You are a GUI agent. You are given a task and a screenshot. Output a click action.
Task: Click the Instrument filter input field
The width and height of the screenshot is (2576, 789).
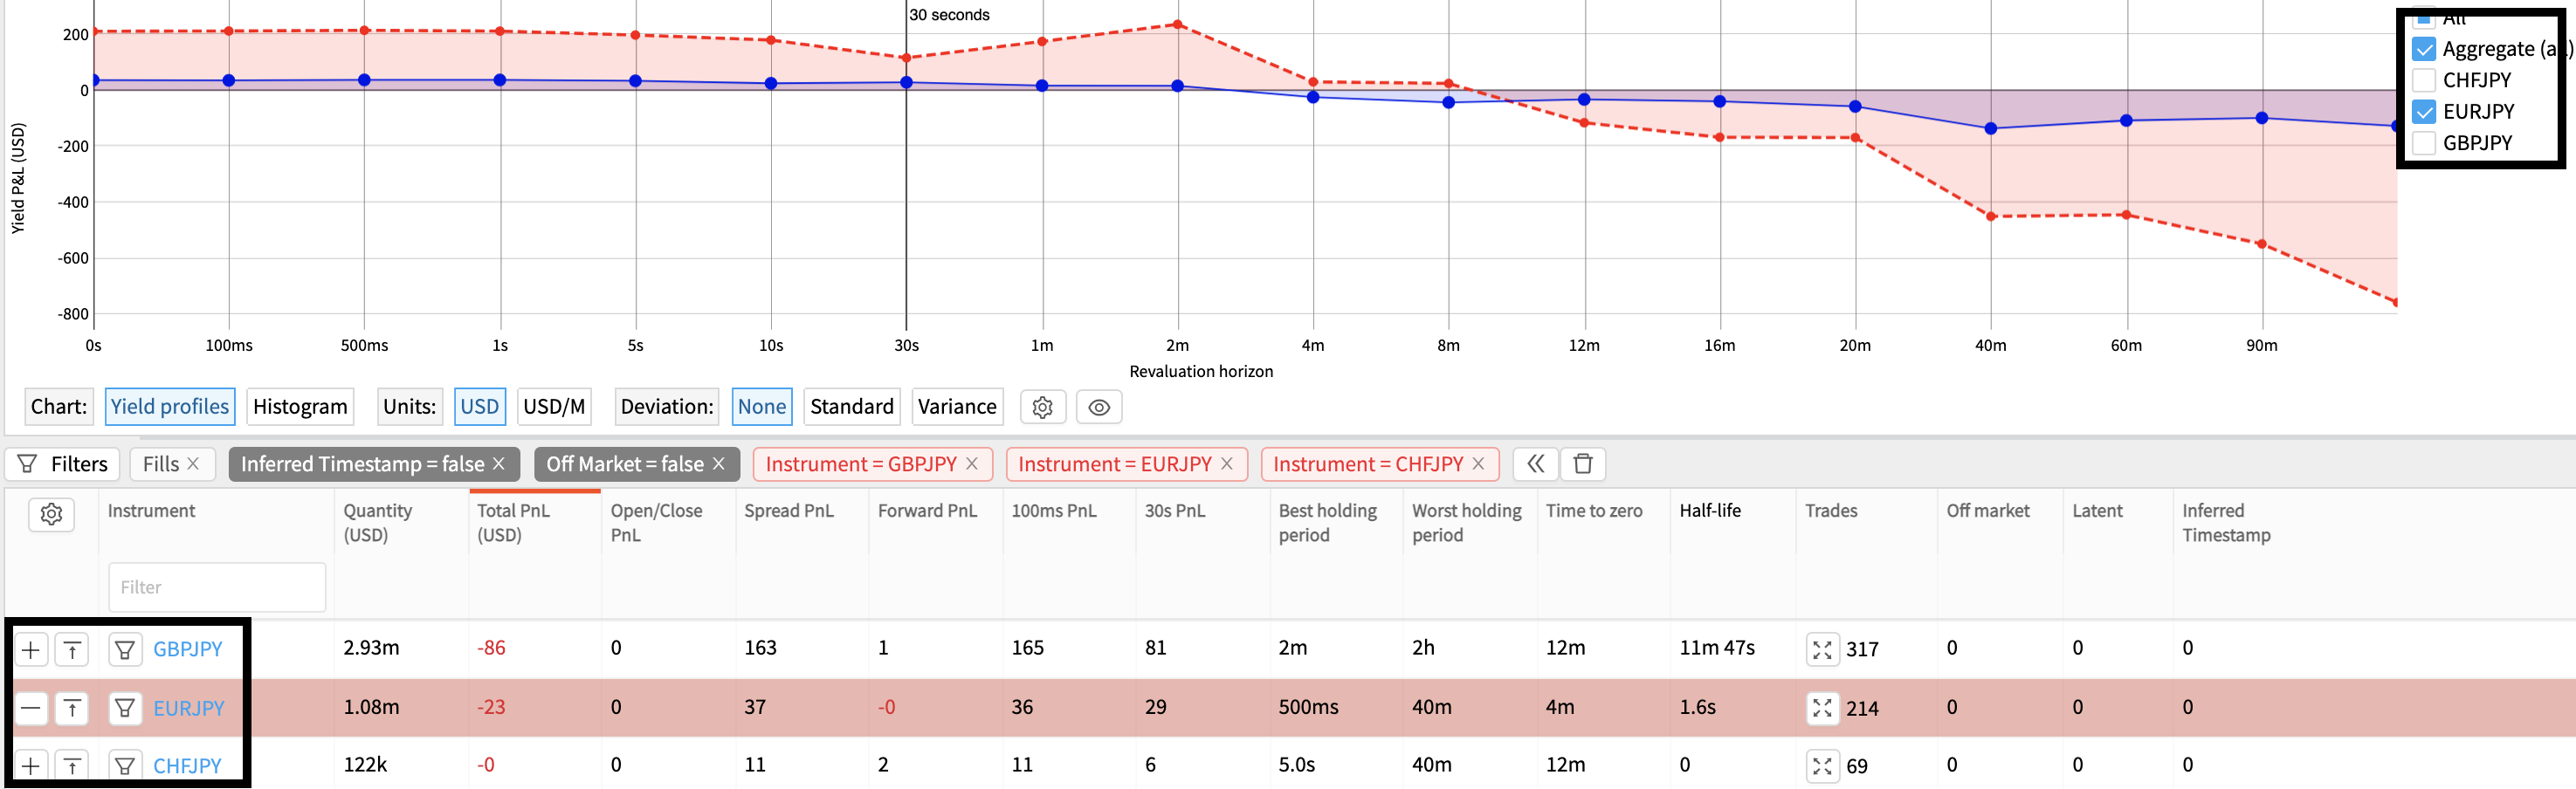217,587
